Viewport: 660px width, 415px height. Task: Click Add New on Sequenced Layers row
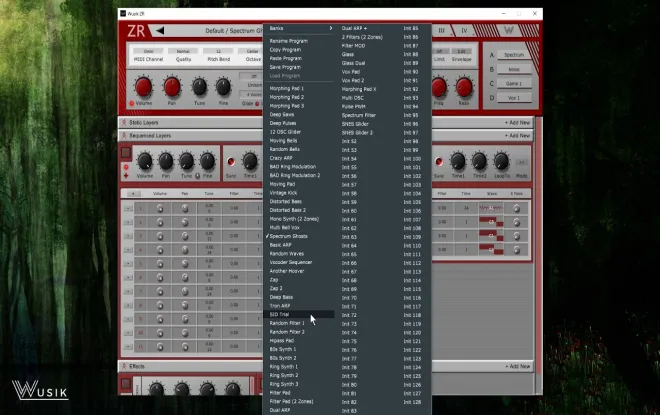pyautogui.click(x=517, y=136)
